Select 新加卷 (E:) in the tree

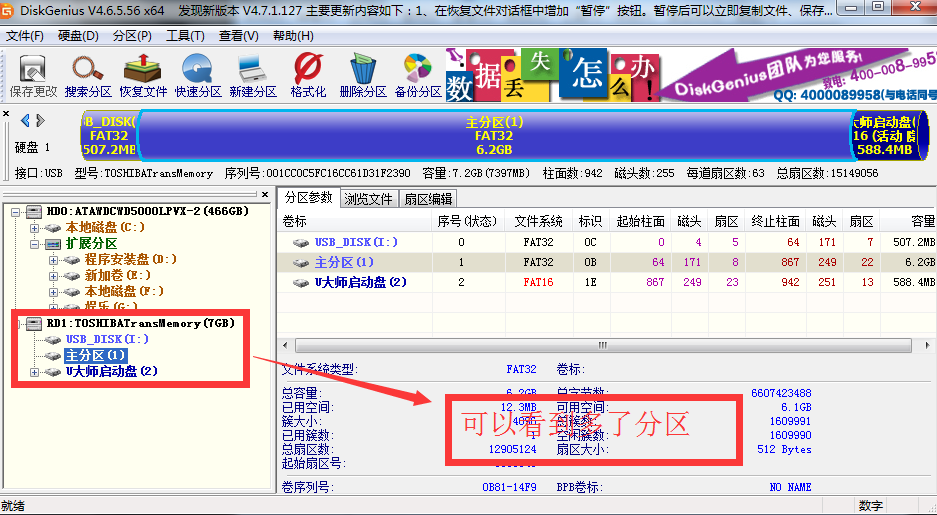117,275
